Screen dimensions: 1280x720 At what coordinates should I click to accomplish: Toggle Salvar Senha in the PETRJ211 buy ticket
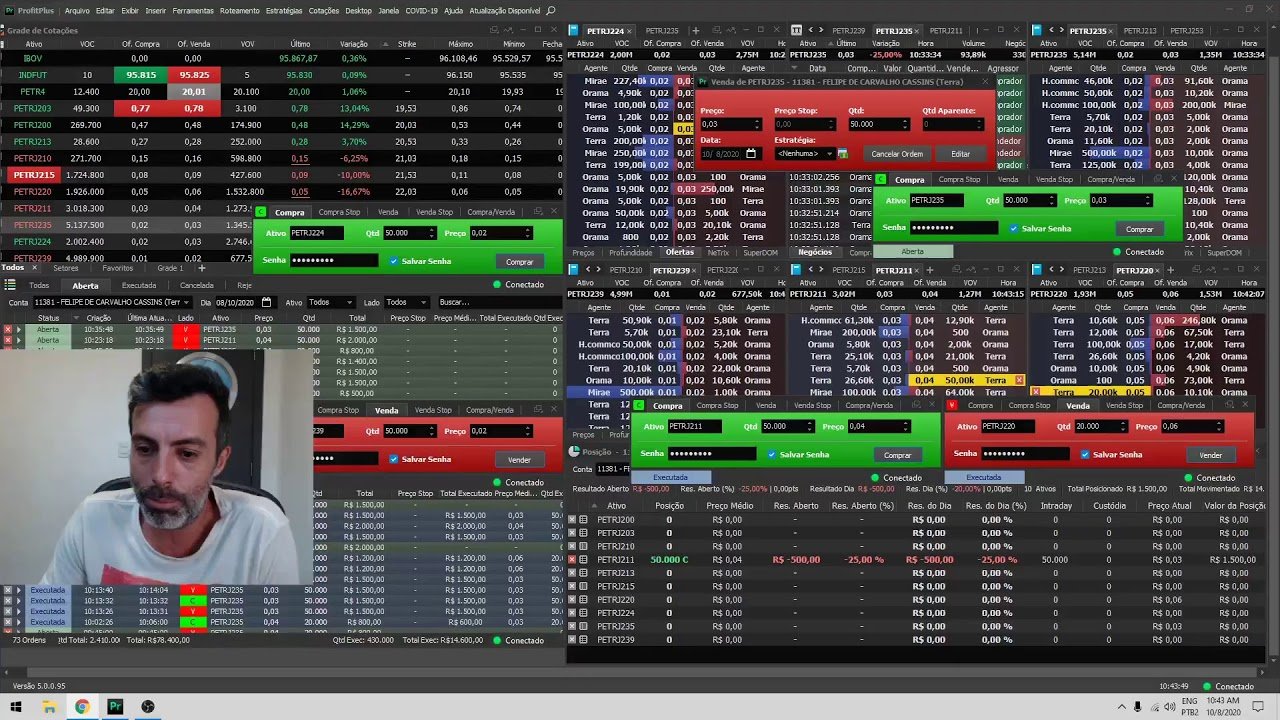point(772,454)
